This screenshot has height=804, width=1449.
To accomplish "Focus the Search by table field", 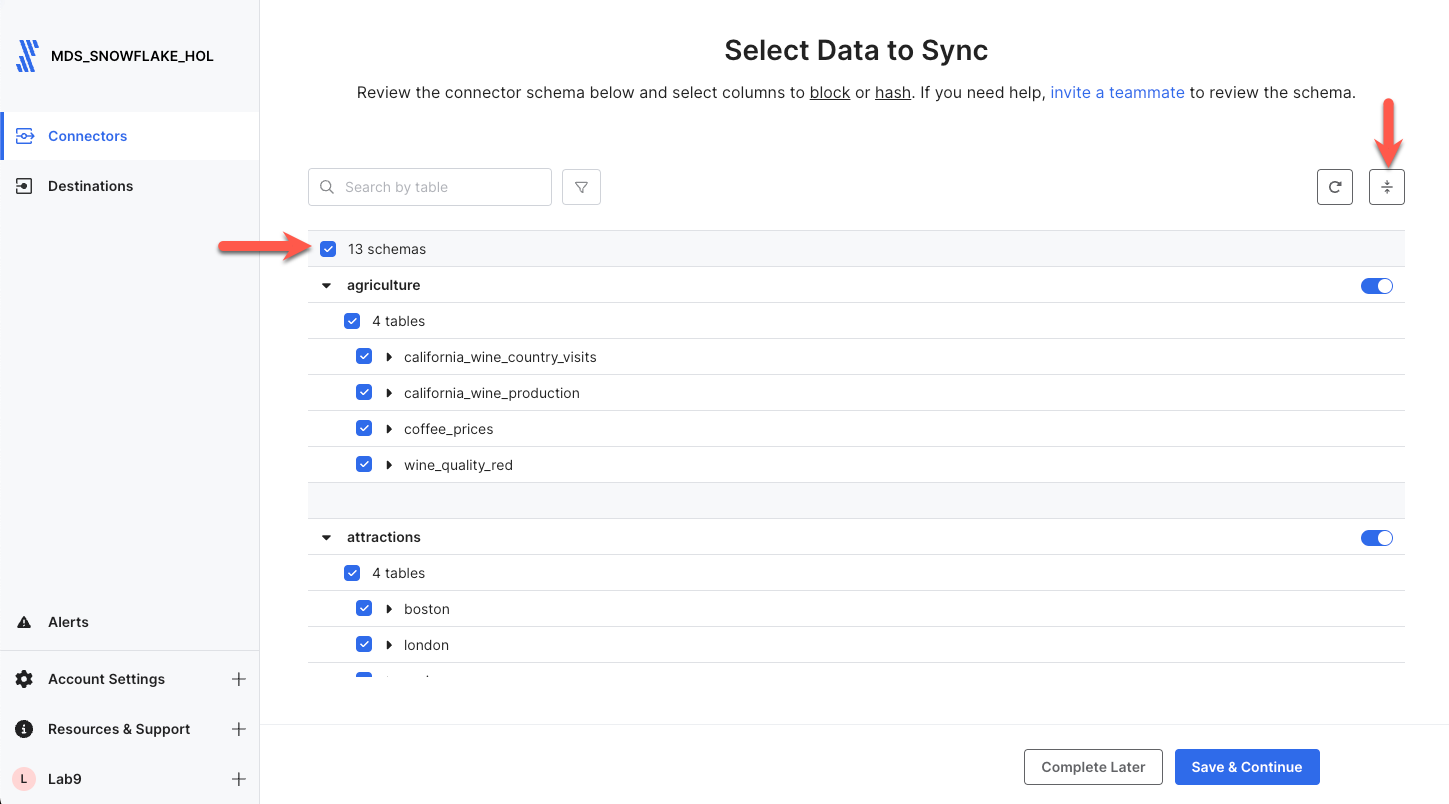I will 440,187.
